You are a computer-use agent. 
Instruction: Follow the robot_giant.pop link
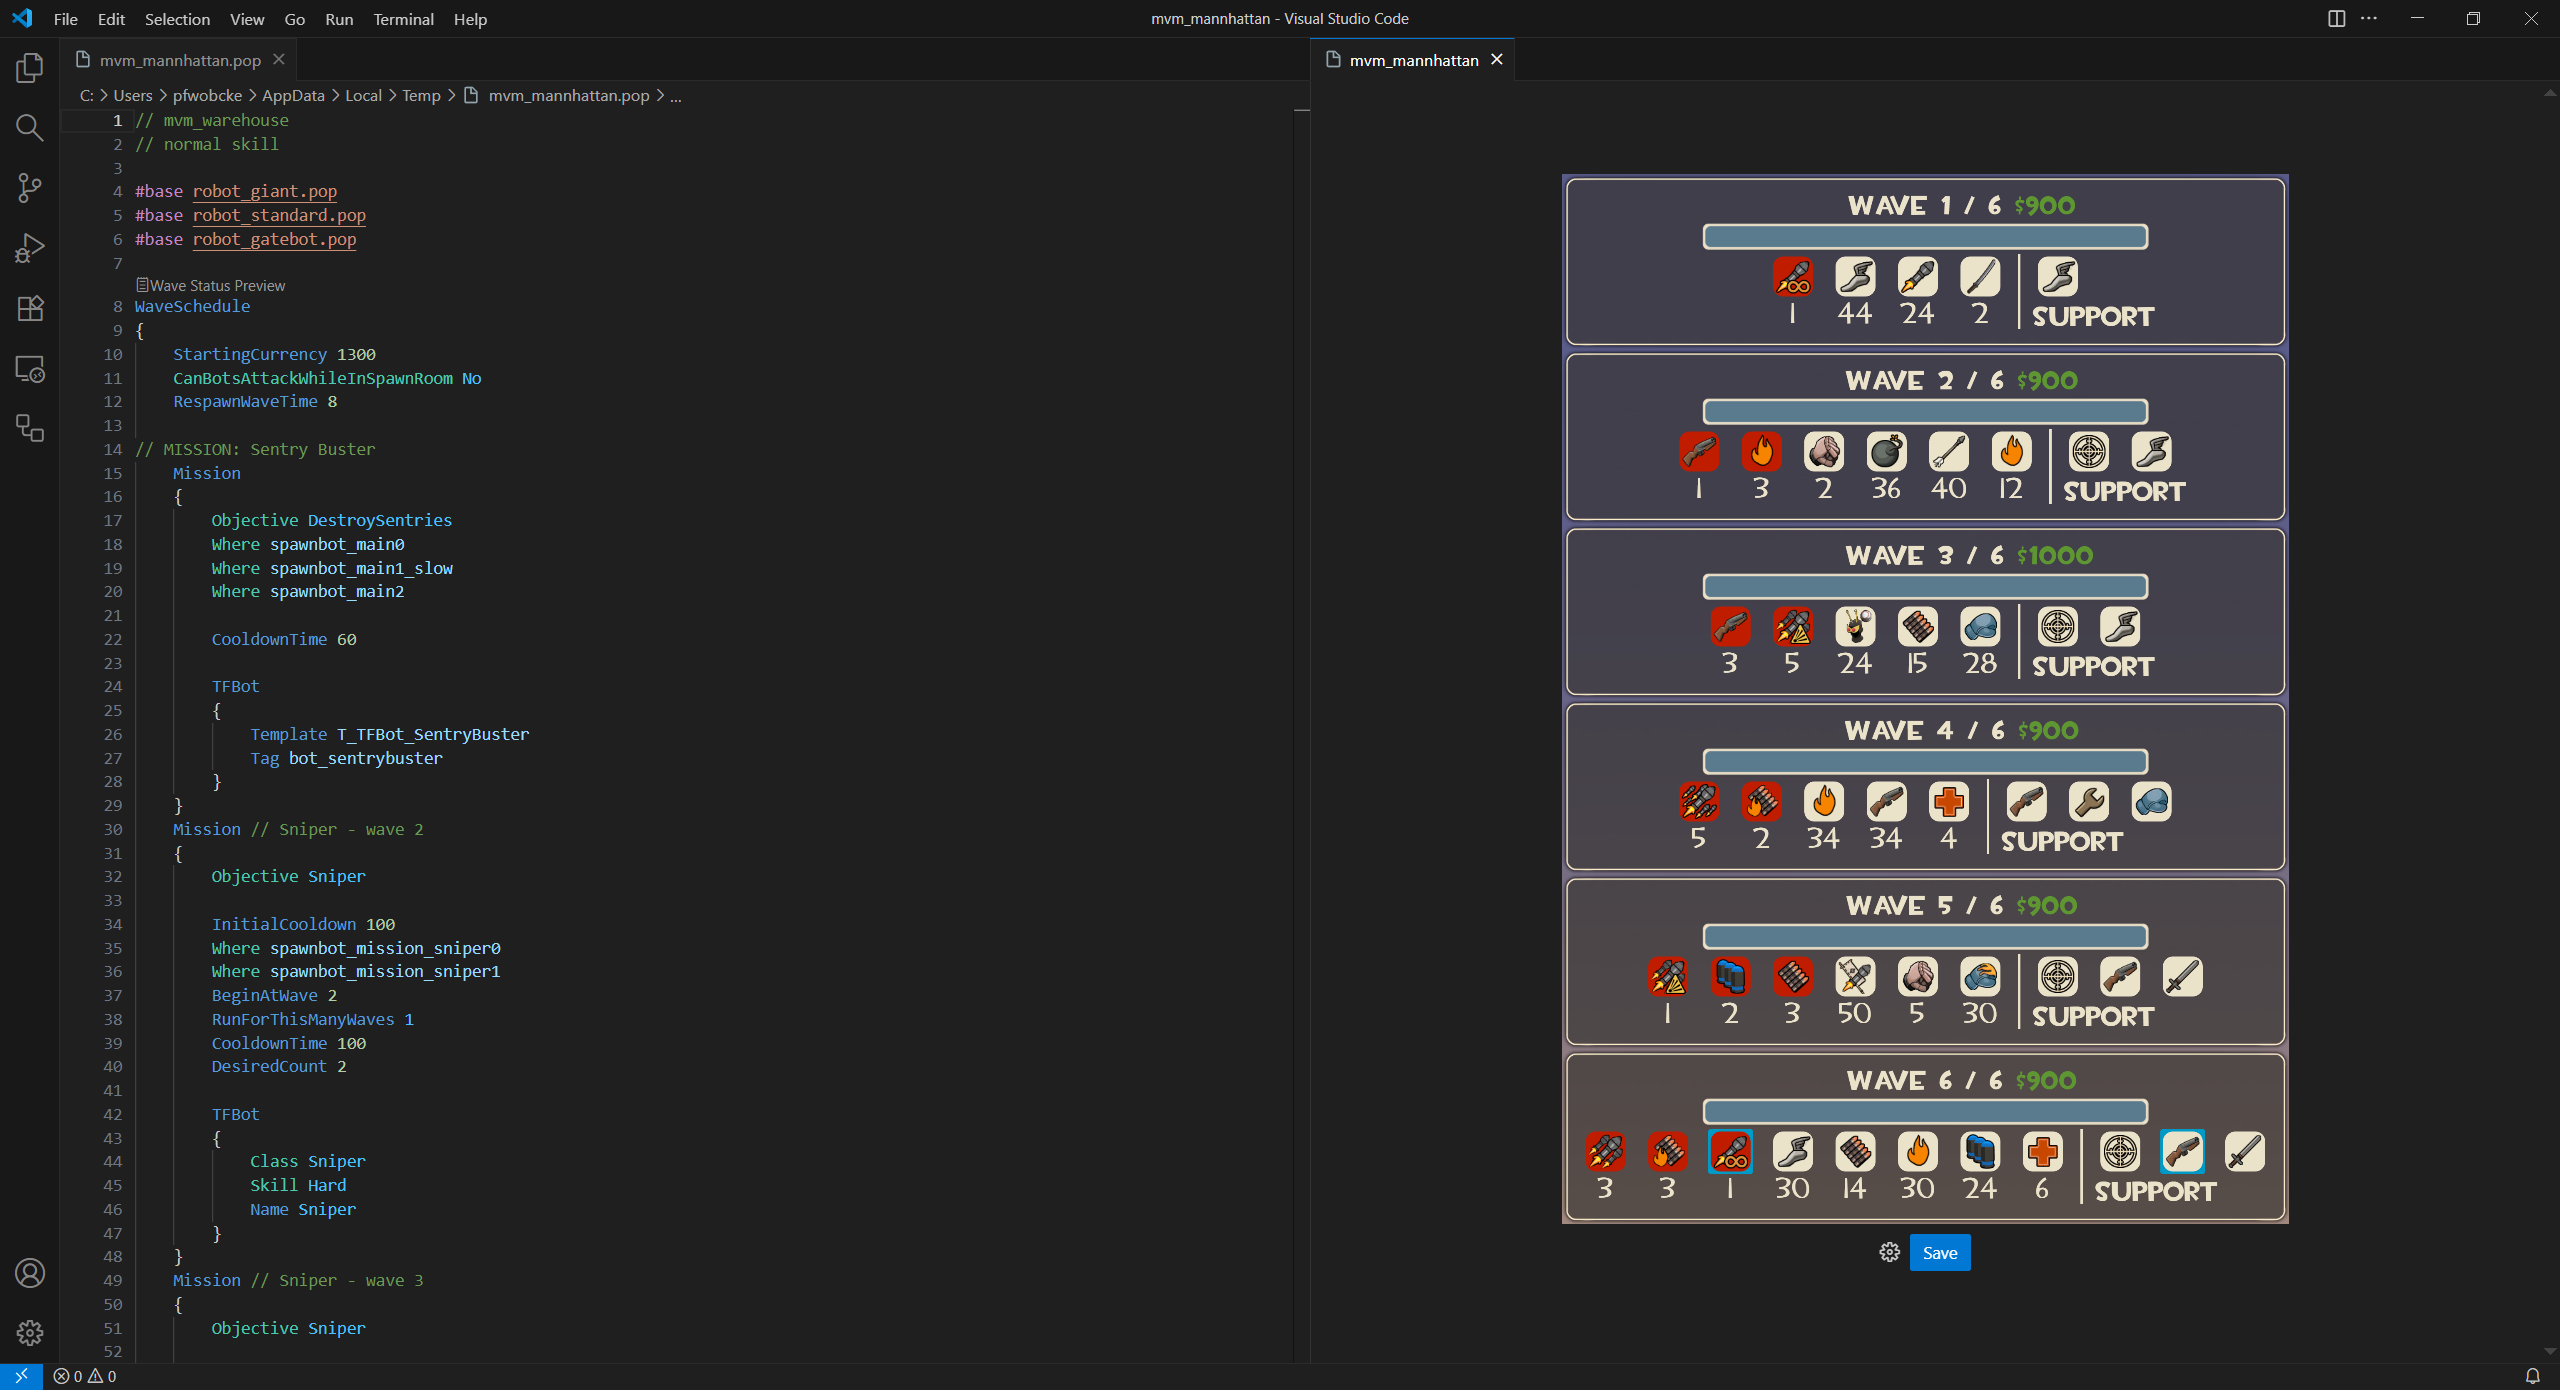tap(264, 191)
